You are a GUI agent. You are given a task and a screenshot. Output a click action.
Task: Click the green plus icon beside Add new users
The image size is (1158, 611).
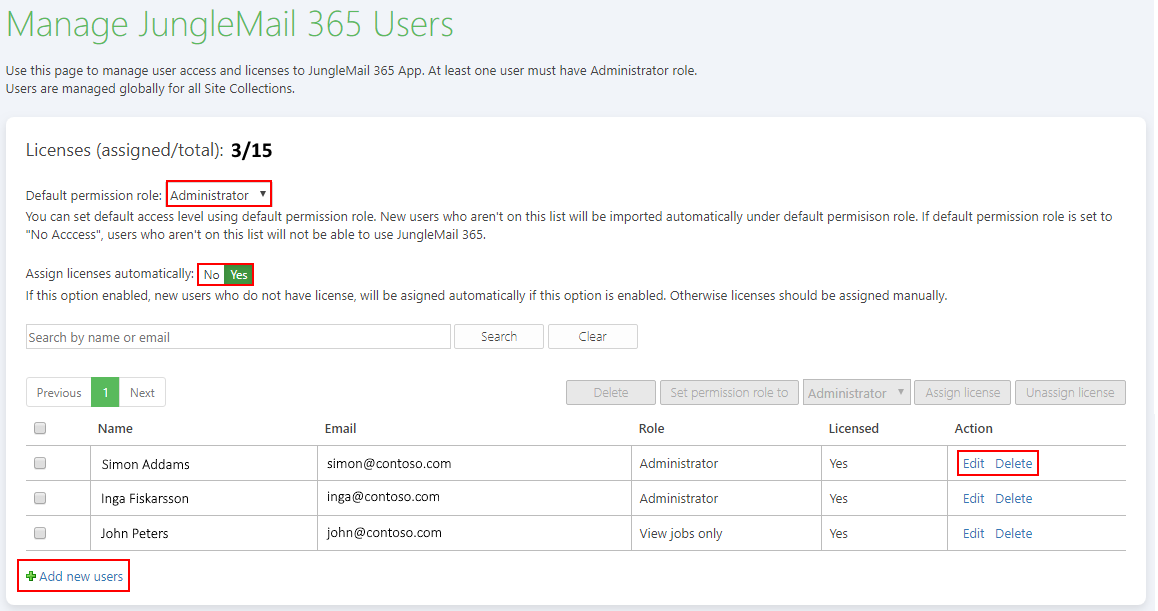[31, 575]
